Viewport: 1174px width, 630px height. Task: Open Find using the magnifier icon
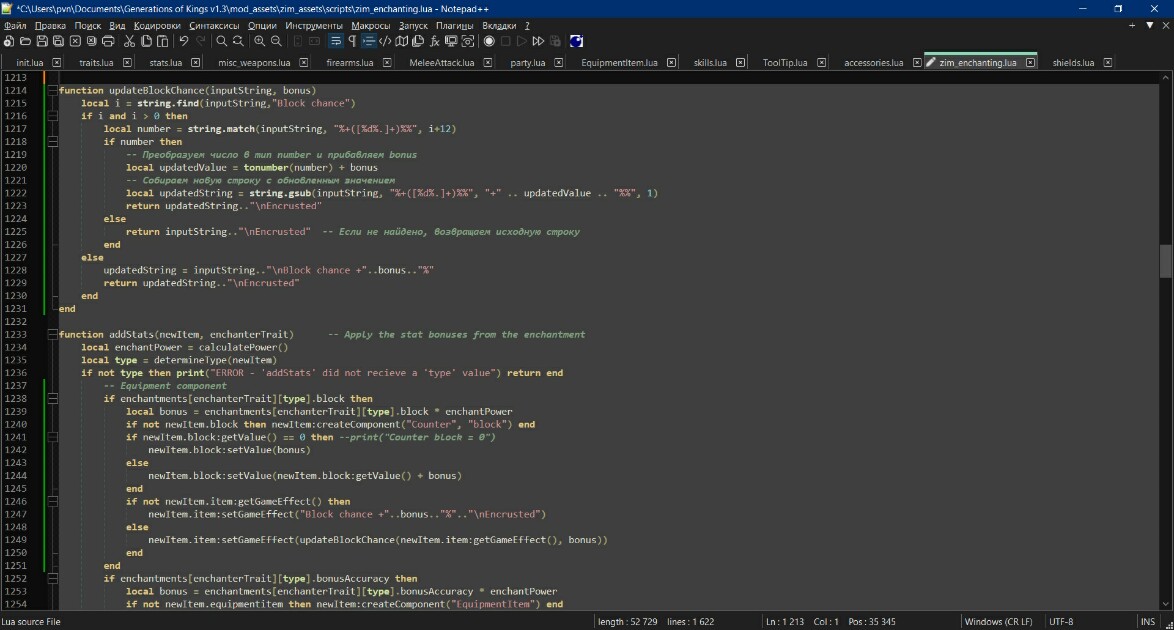(x=222, y=41)
